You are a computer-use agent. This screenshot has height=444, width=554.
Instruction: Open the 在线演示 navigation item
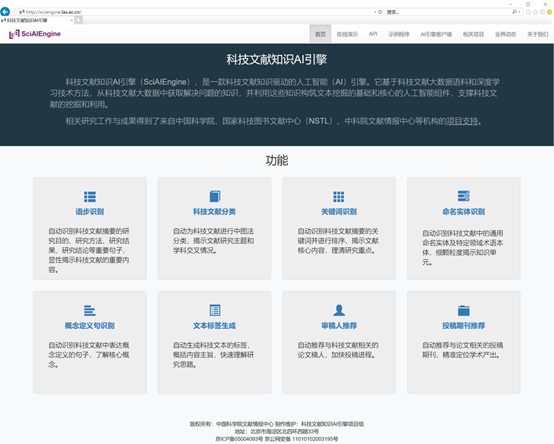pos(347,34)
